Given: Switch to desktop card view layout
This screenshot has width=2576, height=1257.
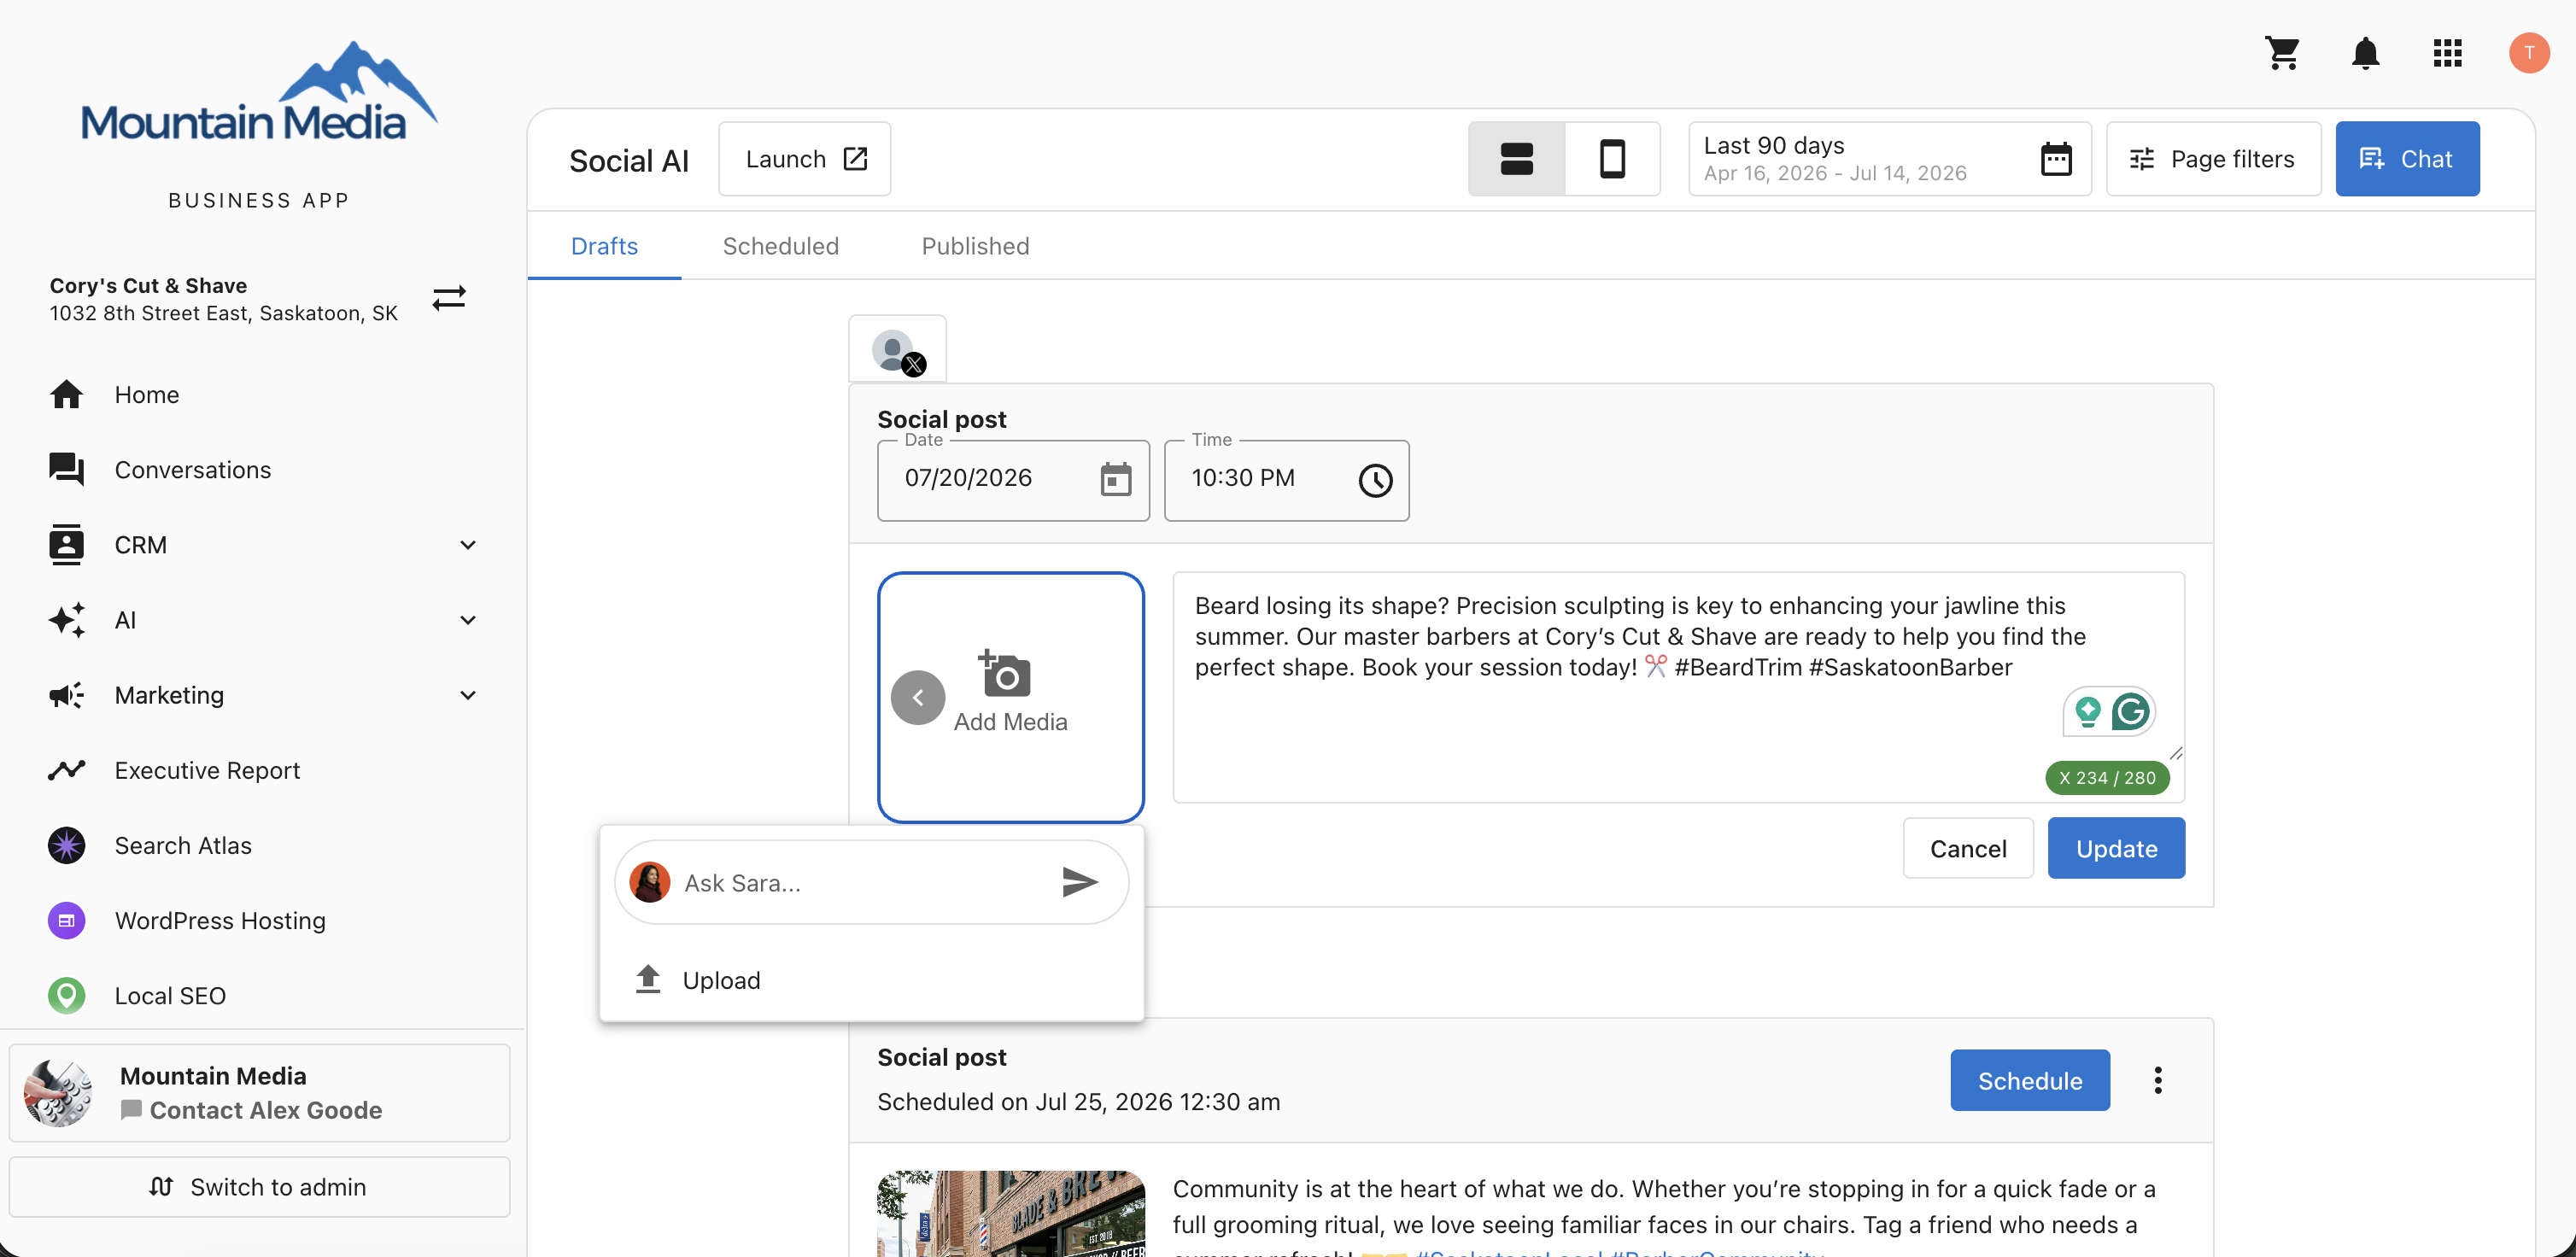Looking at the screenshot, I should (1516, 159).
